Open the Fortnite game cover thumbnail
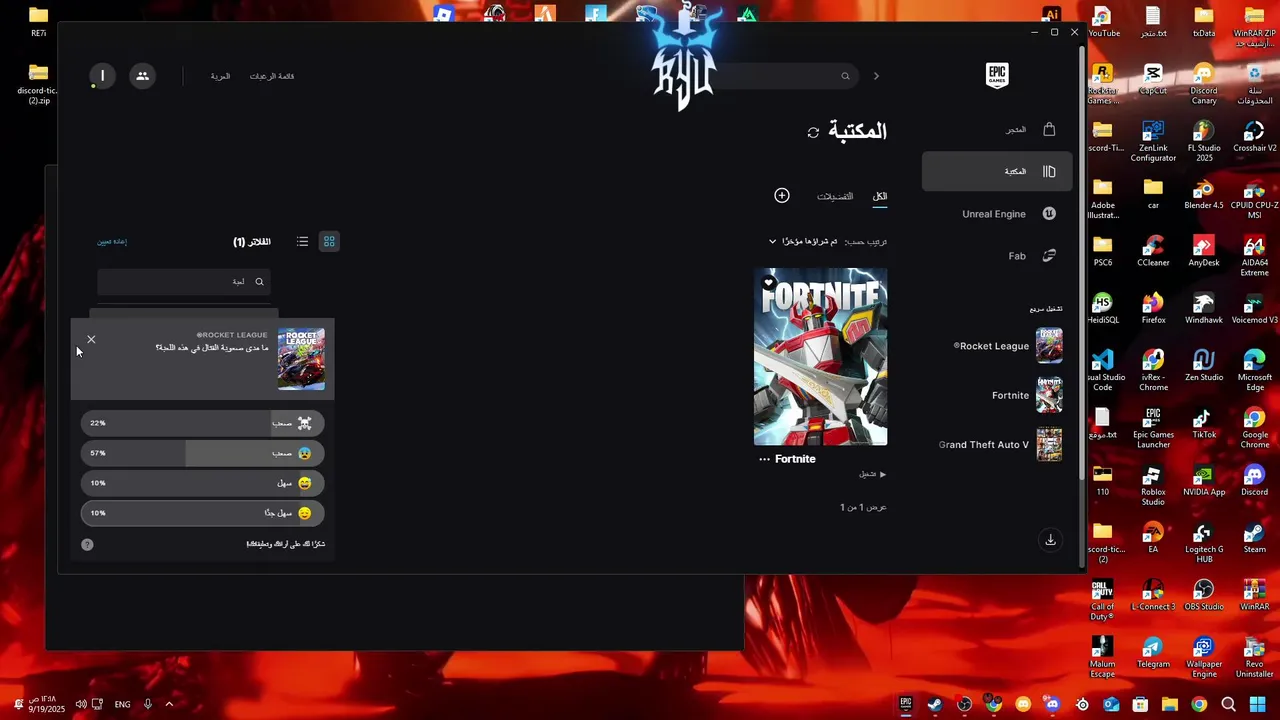The width and height of the screenshot is (1280, 720). tap(820, 356)
